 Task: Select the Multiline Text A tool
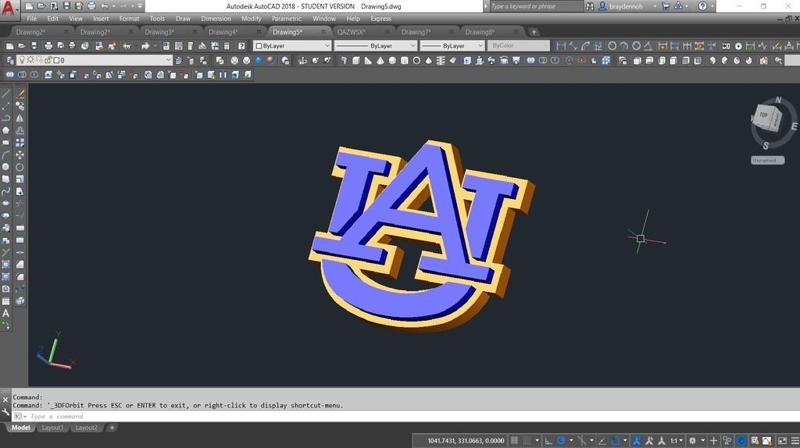pos(6,313)
